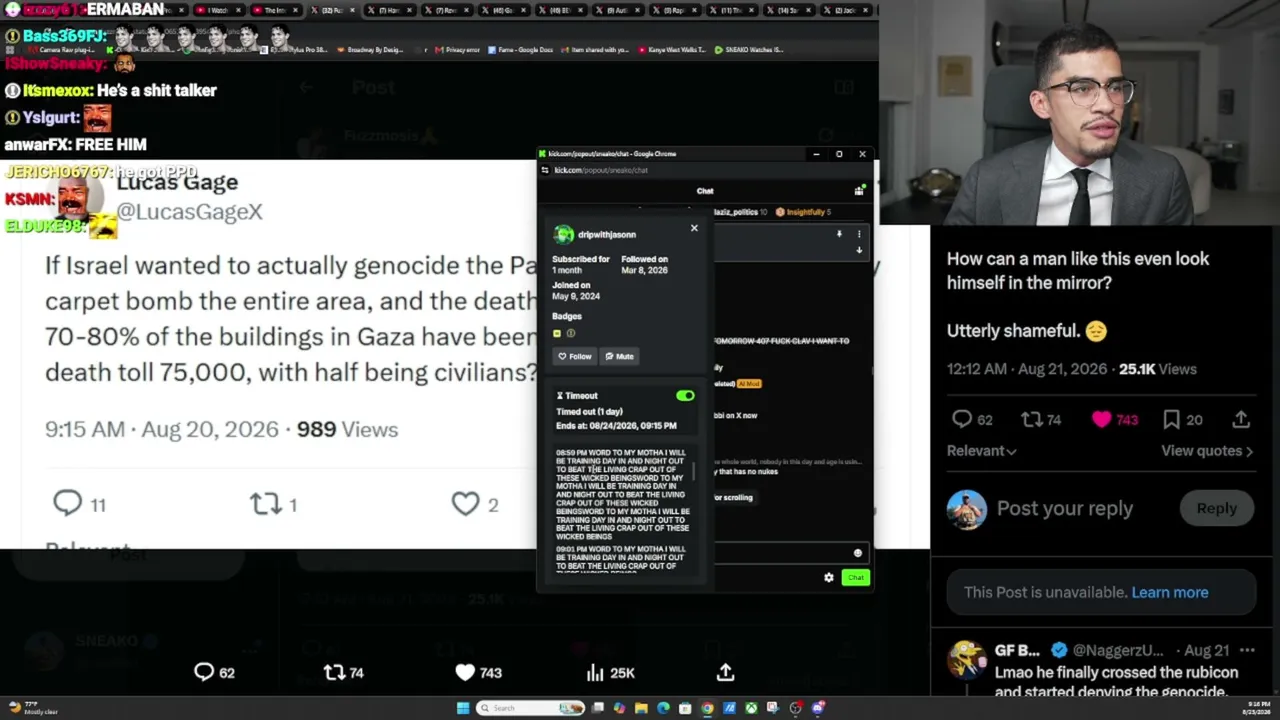
Task: Open the Privacy error bookmark
Action: pyautogui.click(x=457, y=49)
